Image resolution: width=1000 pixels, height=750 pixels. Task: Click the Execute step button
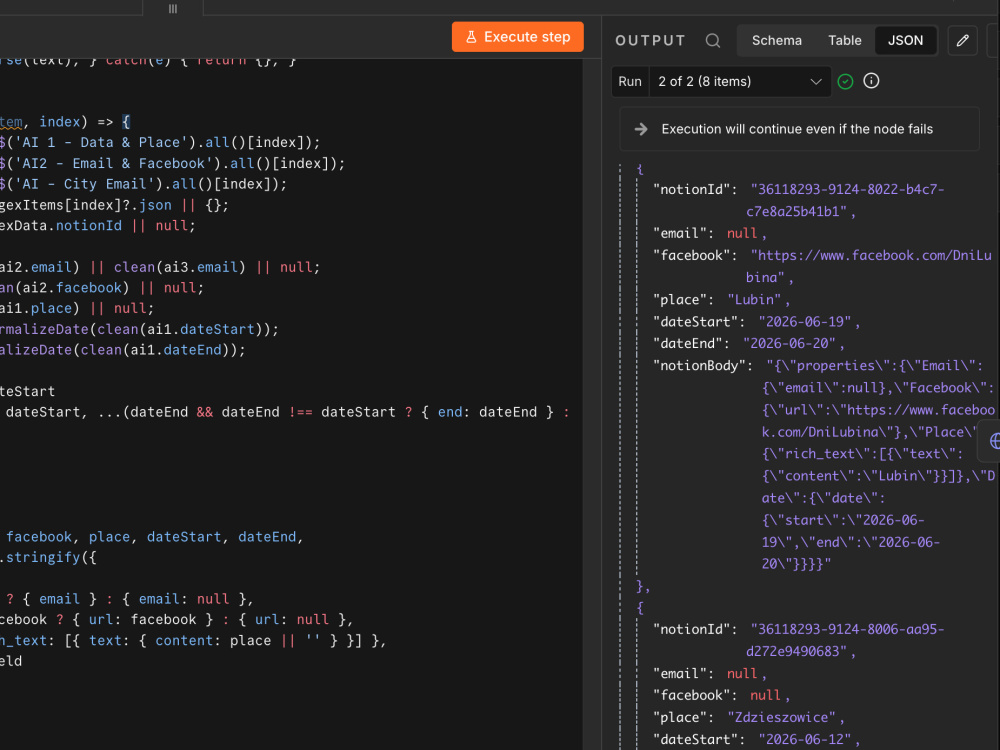(517, 37)
